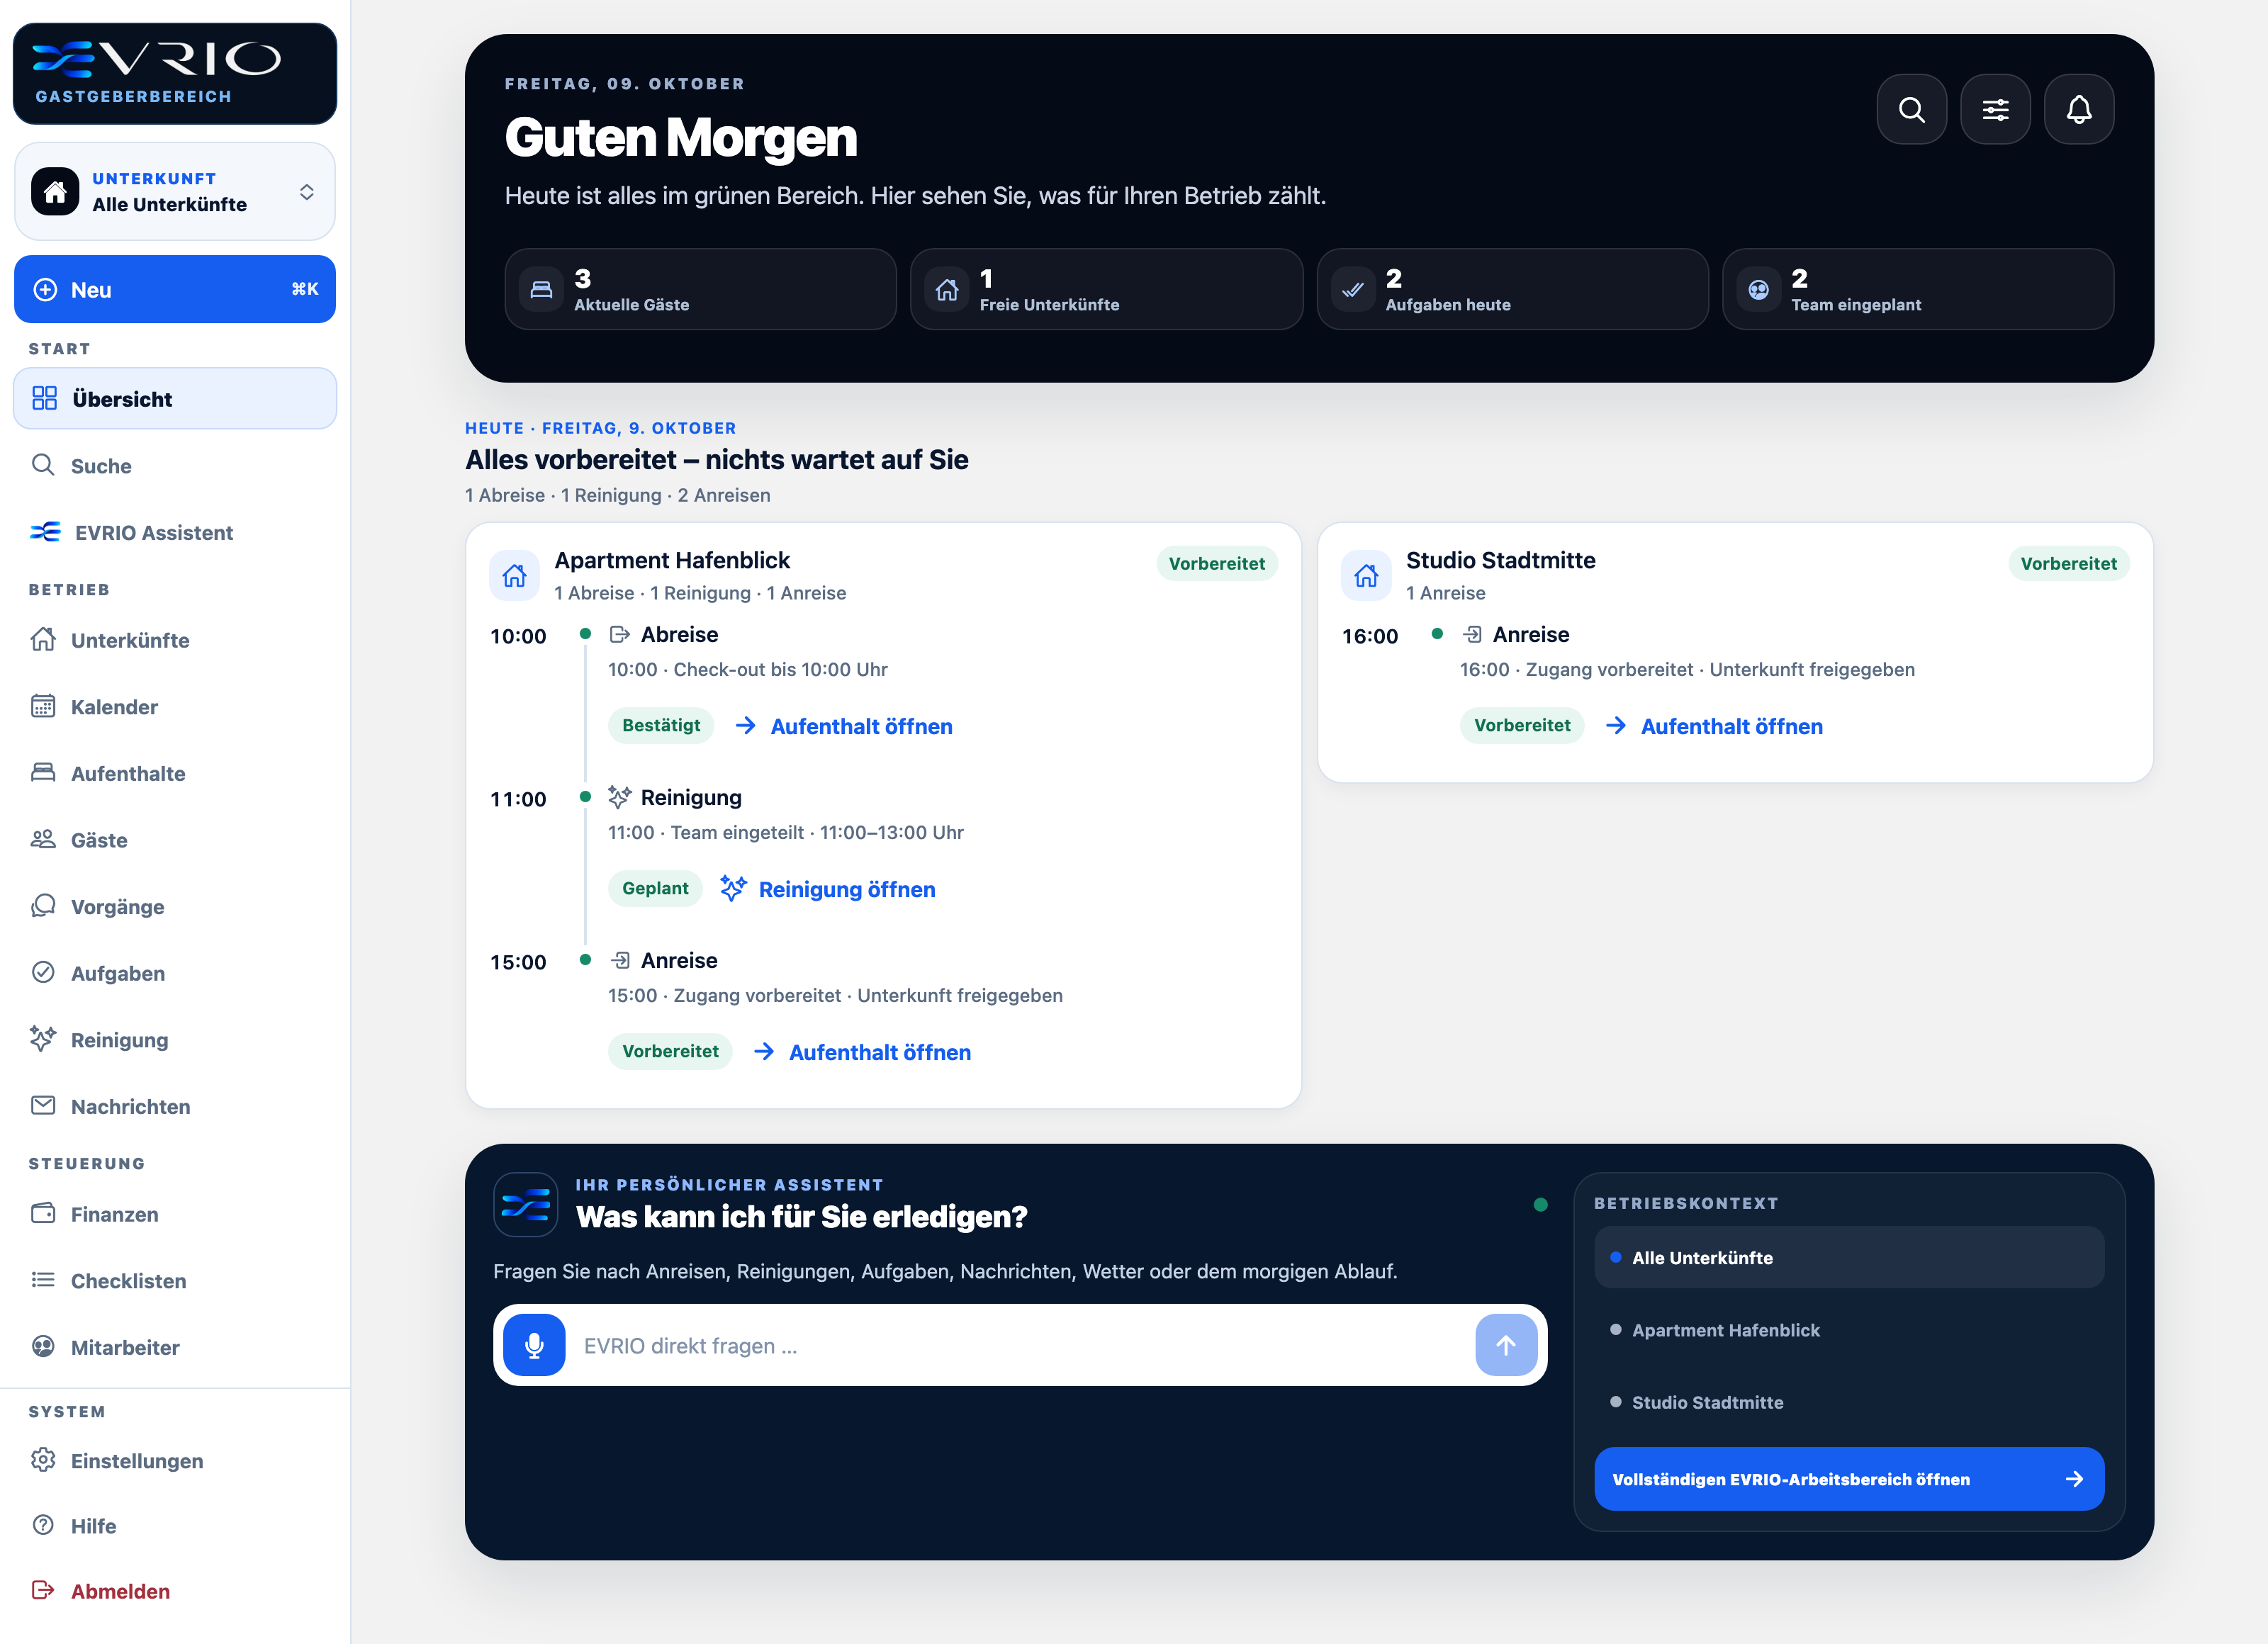
Task: Open Reinigung in sidebar
Action: pyautogui.click(x=175, y=1040)
